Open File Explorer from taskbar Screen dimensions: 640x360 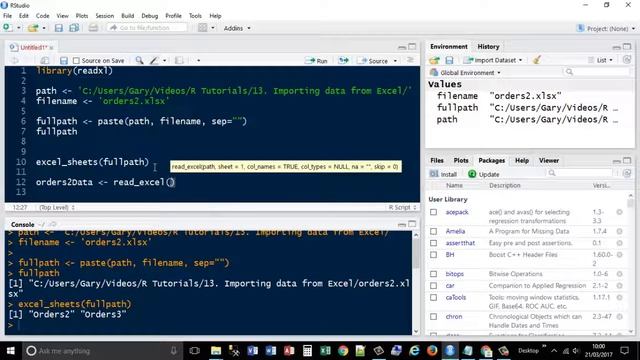pos(216,351)
